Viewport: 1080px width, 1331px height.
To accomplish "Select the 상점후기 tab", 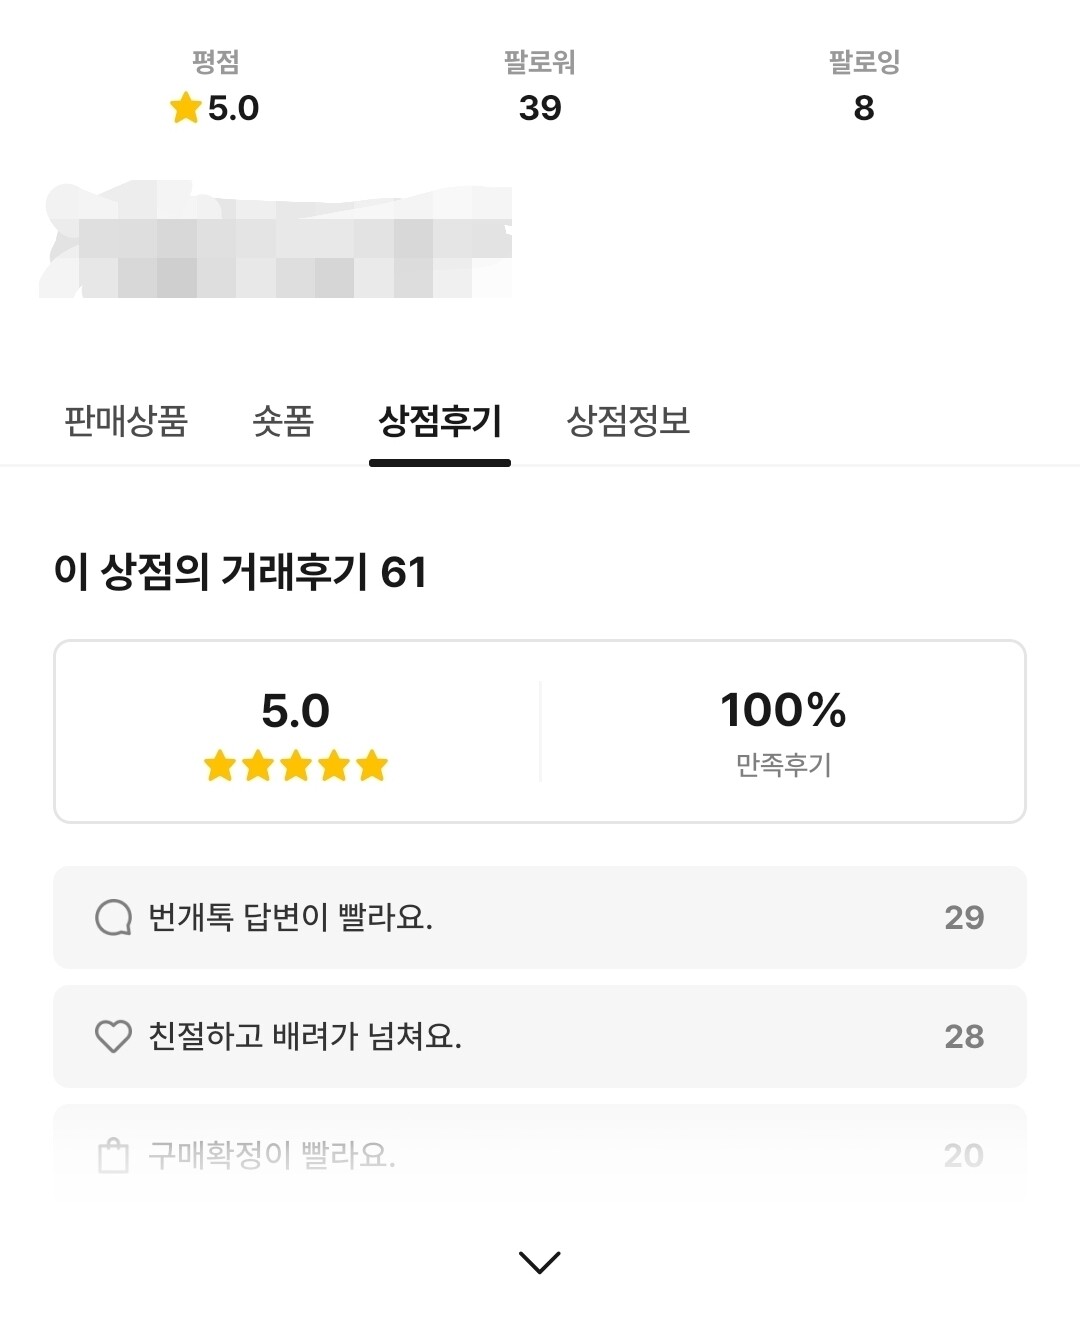I will tap(440, 421).
